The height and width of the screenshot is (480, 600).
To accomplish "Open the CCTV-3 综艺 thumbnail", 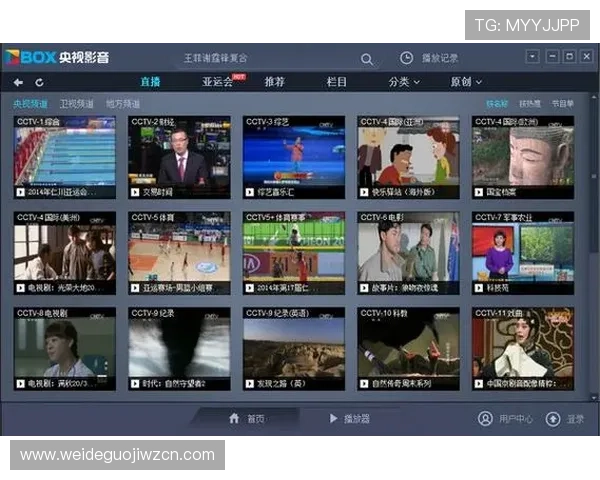I will pos(294,157).
